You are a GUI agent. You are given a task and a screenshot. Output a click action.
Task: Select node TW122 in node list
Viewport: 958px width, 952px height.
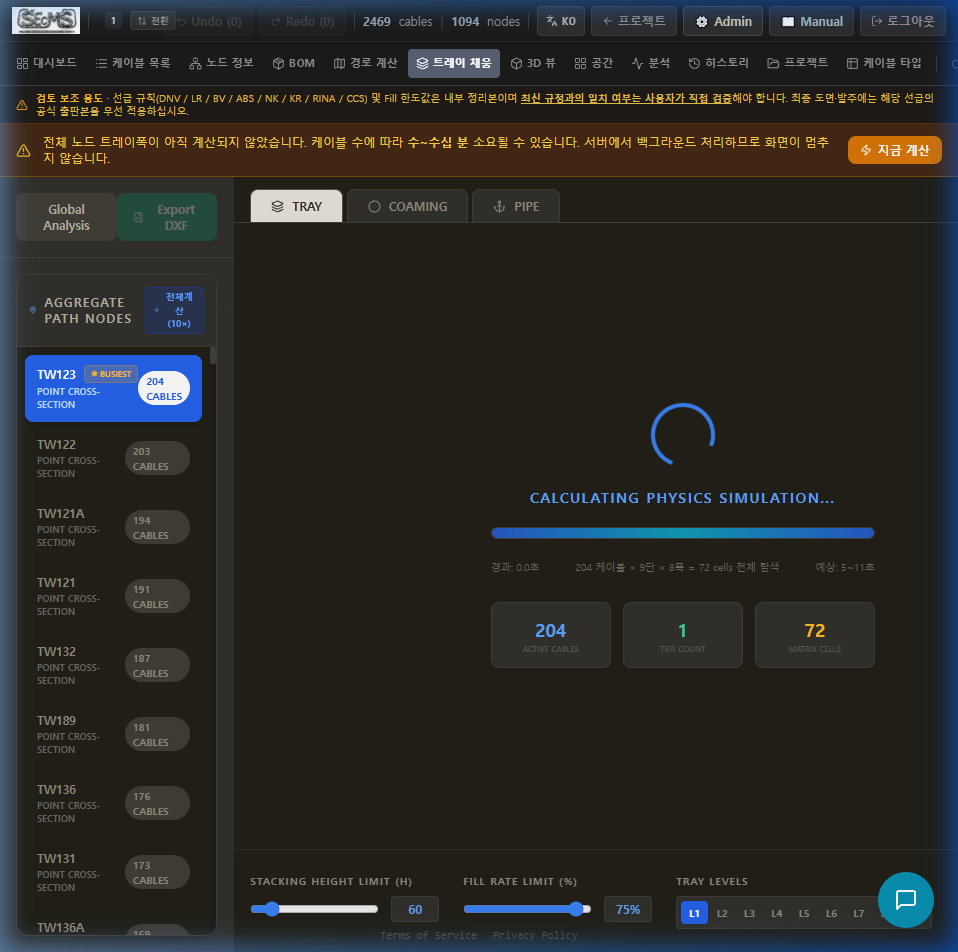click(113, 458)
